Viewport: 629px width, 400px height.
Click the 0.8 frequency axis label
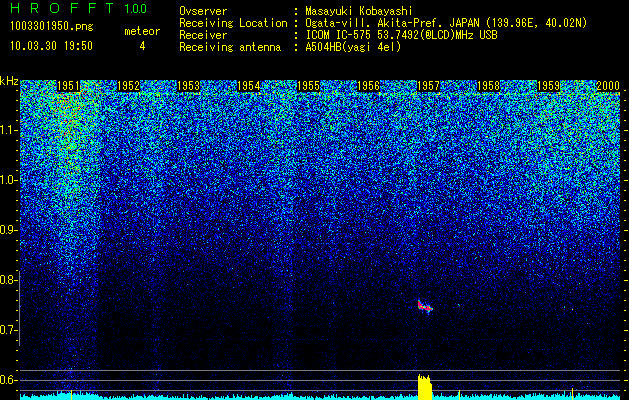click(x=8, y=280)
